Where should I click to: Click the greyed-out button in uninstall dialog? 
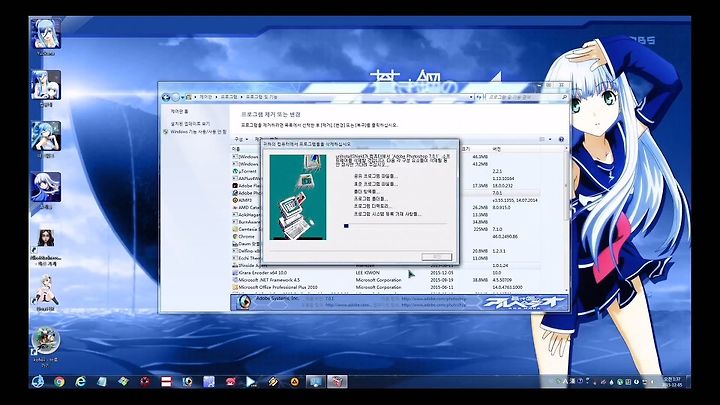click(x=437, y=257)
